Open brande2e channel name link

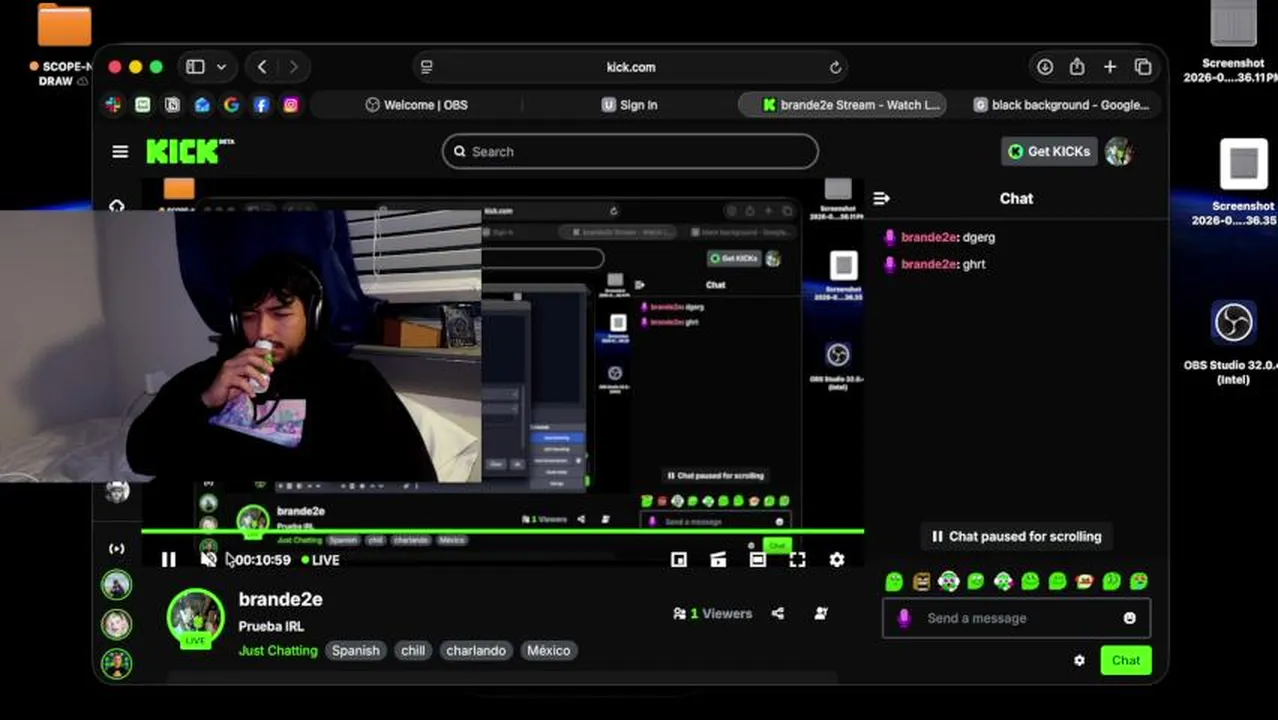click(280, 599)
